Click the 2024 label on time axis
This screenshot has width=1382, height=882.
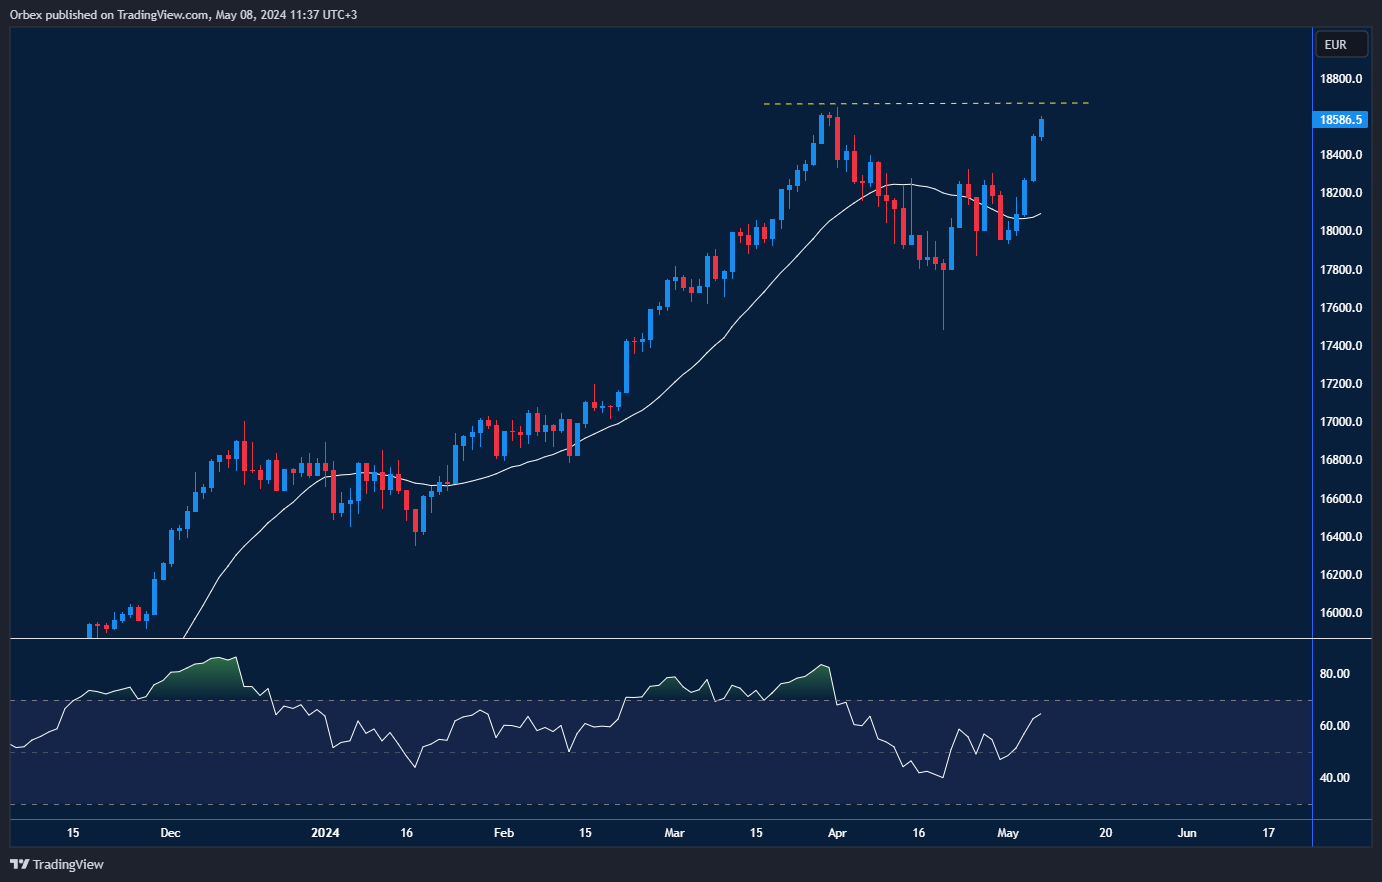pos(324,831)
